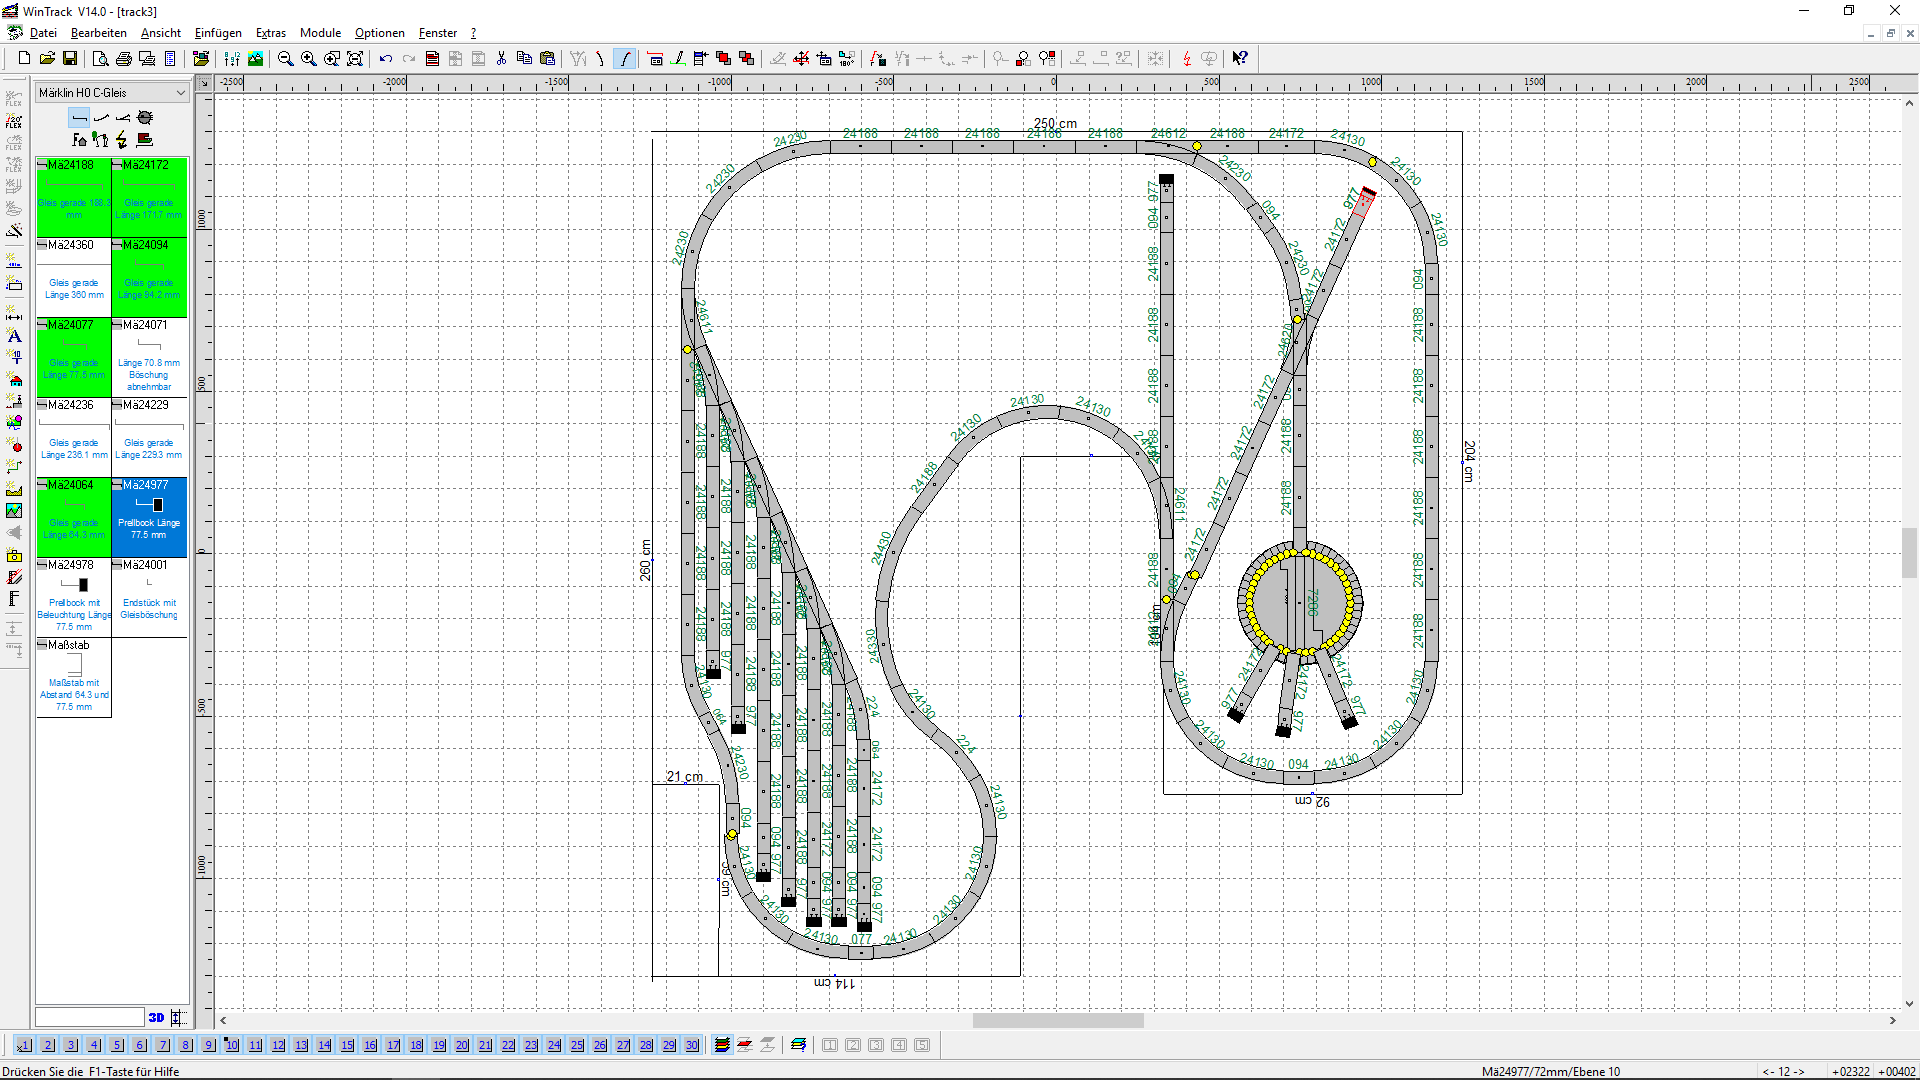The height and width of the screenshot is (1080, 1920).
Task: Open the Fenster menu
Action: click(x=438, y=33)
